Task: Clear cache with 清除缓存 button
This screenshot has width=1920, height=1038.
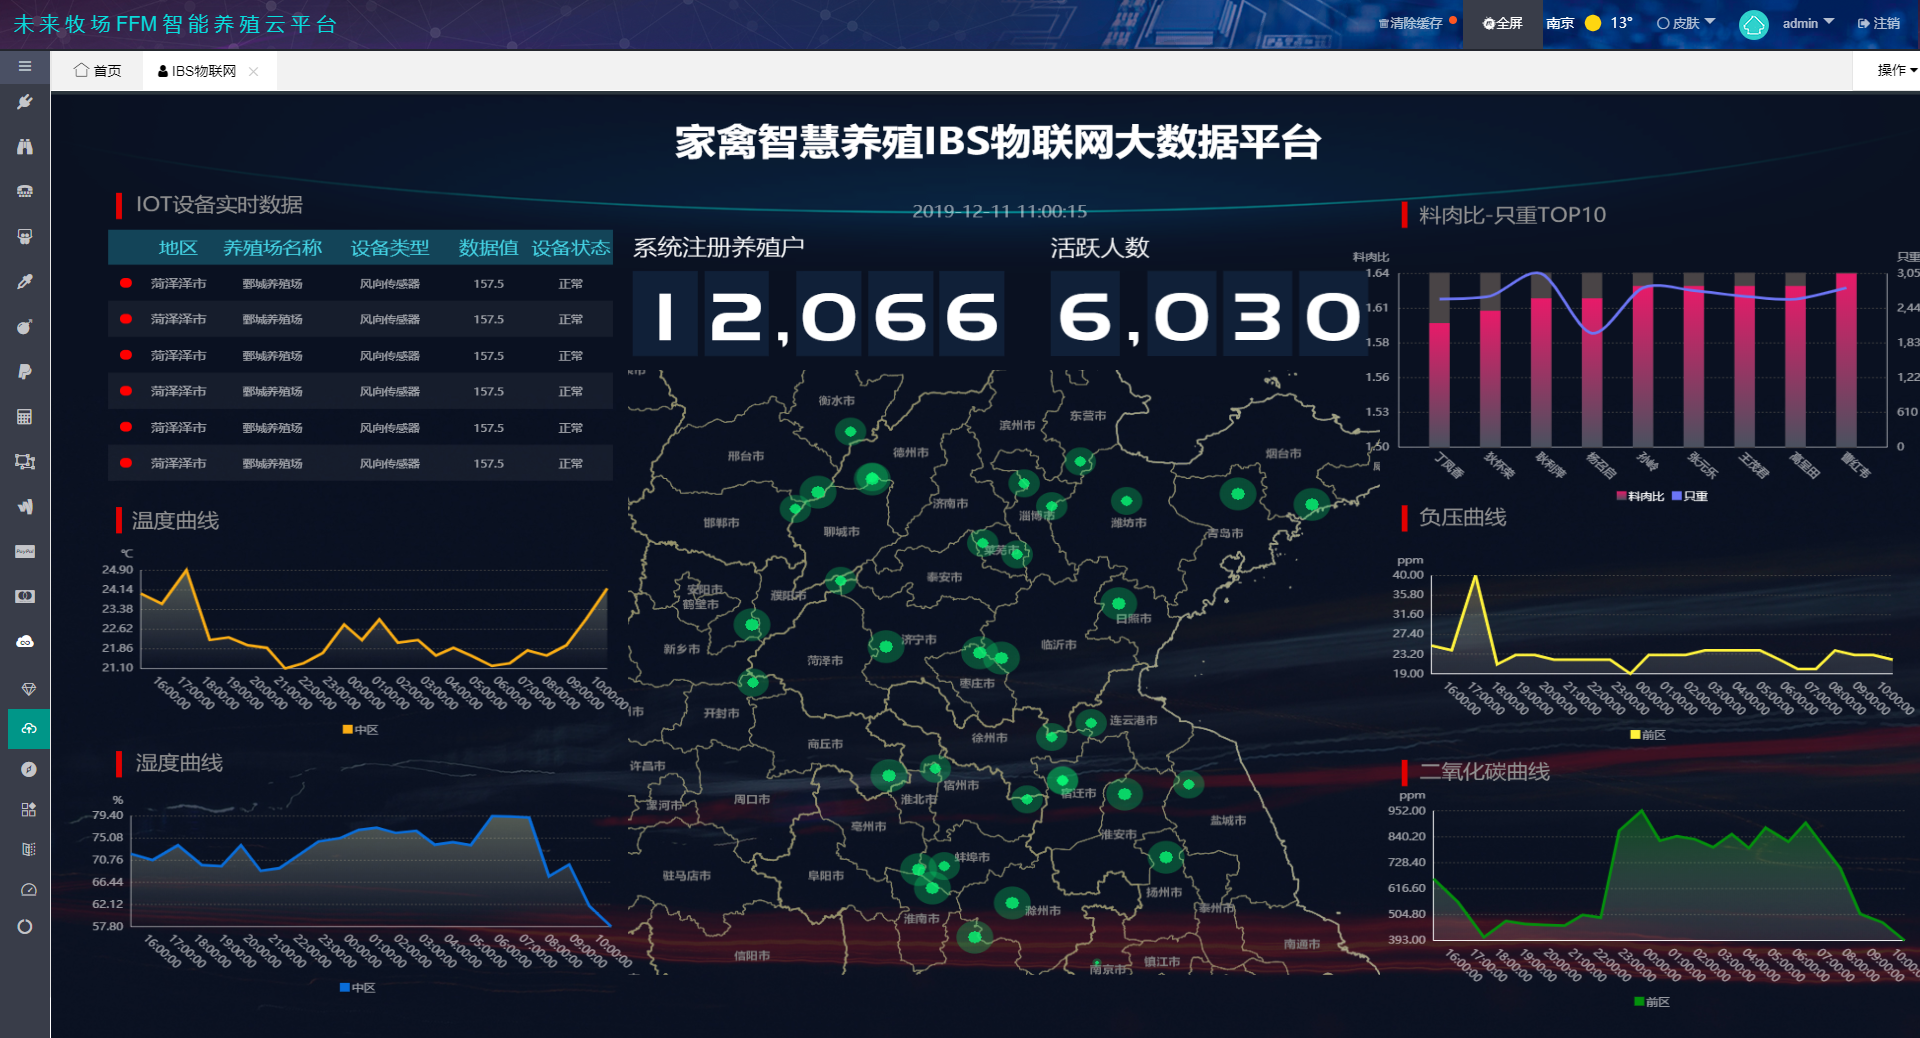Action: (x=1411, y=23)
